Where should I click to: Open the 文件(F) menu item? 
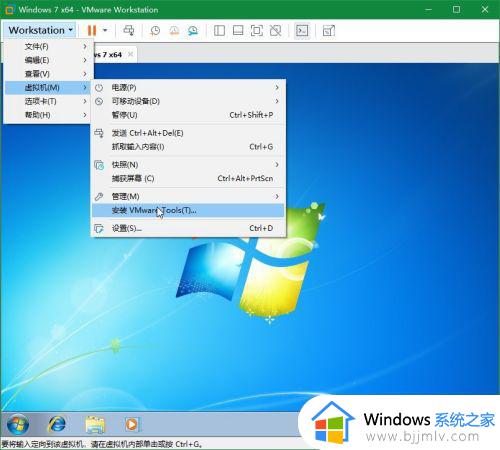pyautogui.click(x=48, y=46)
